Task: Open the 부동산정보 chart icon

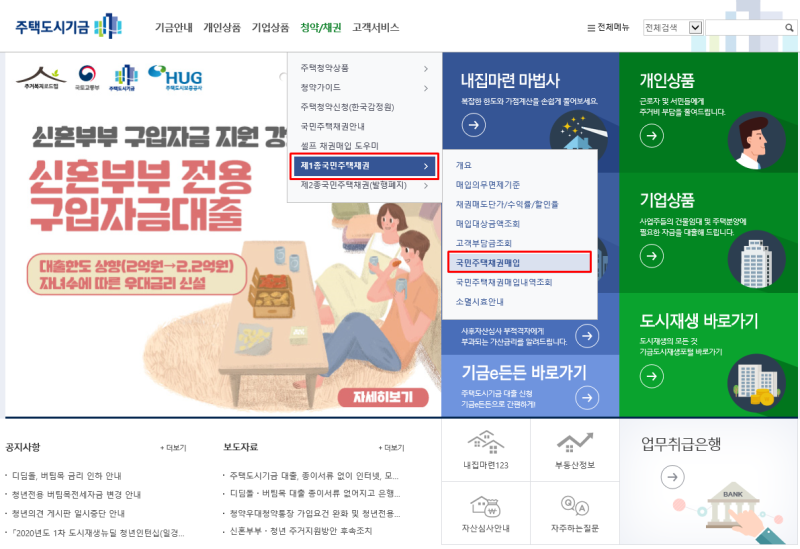Action: pos(574,442)
